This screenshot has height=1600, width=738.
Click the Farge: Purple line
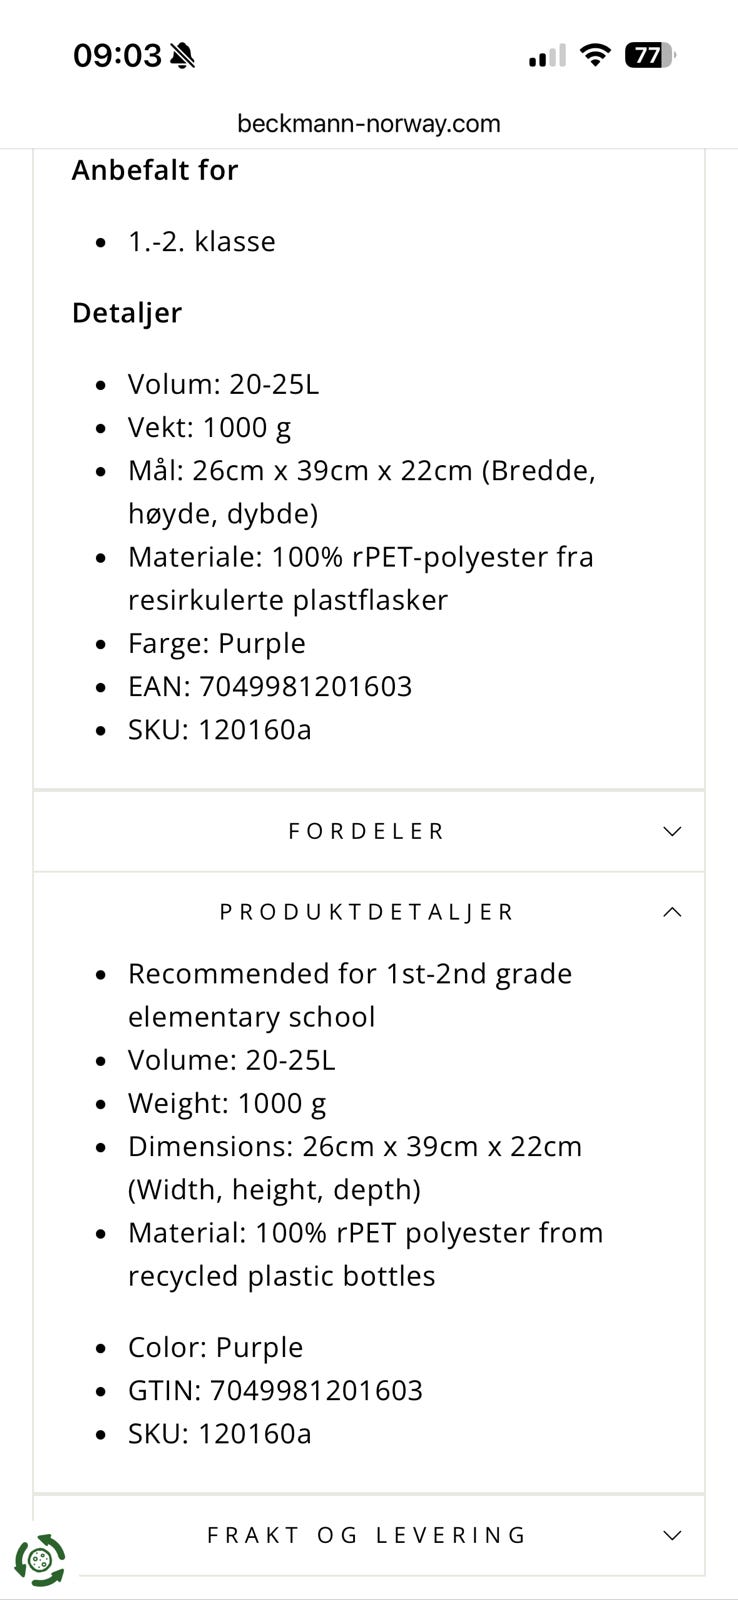coord(216,643)
